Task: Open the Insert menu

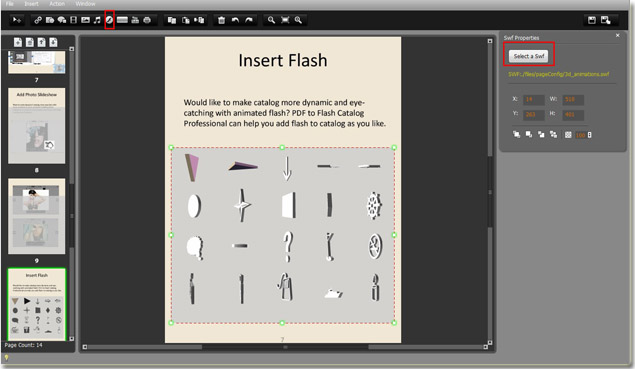Action: pyautogui.click(x=32, y=4)
